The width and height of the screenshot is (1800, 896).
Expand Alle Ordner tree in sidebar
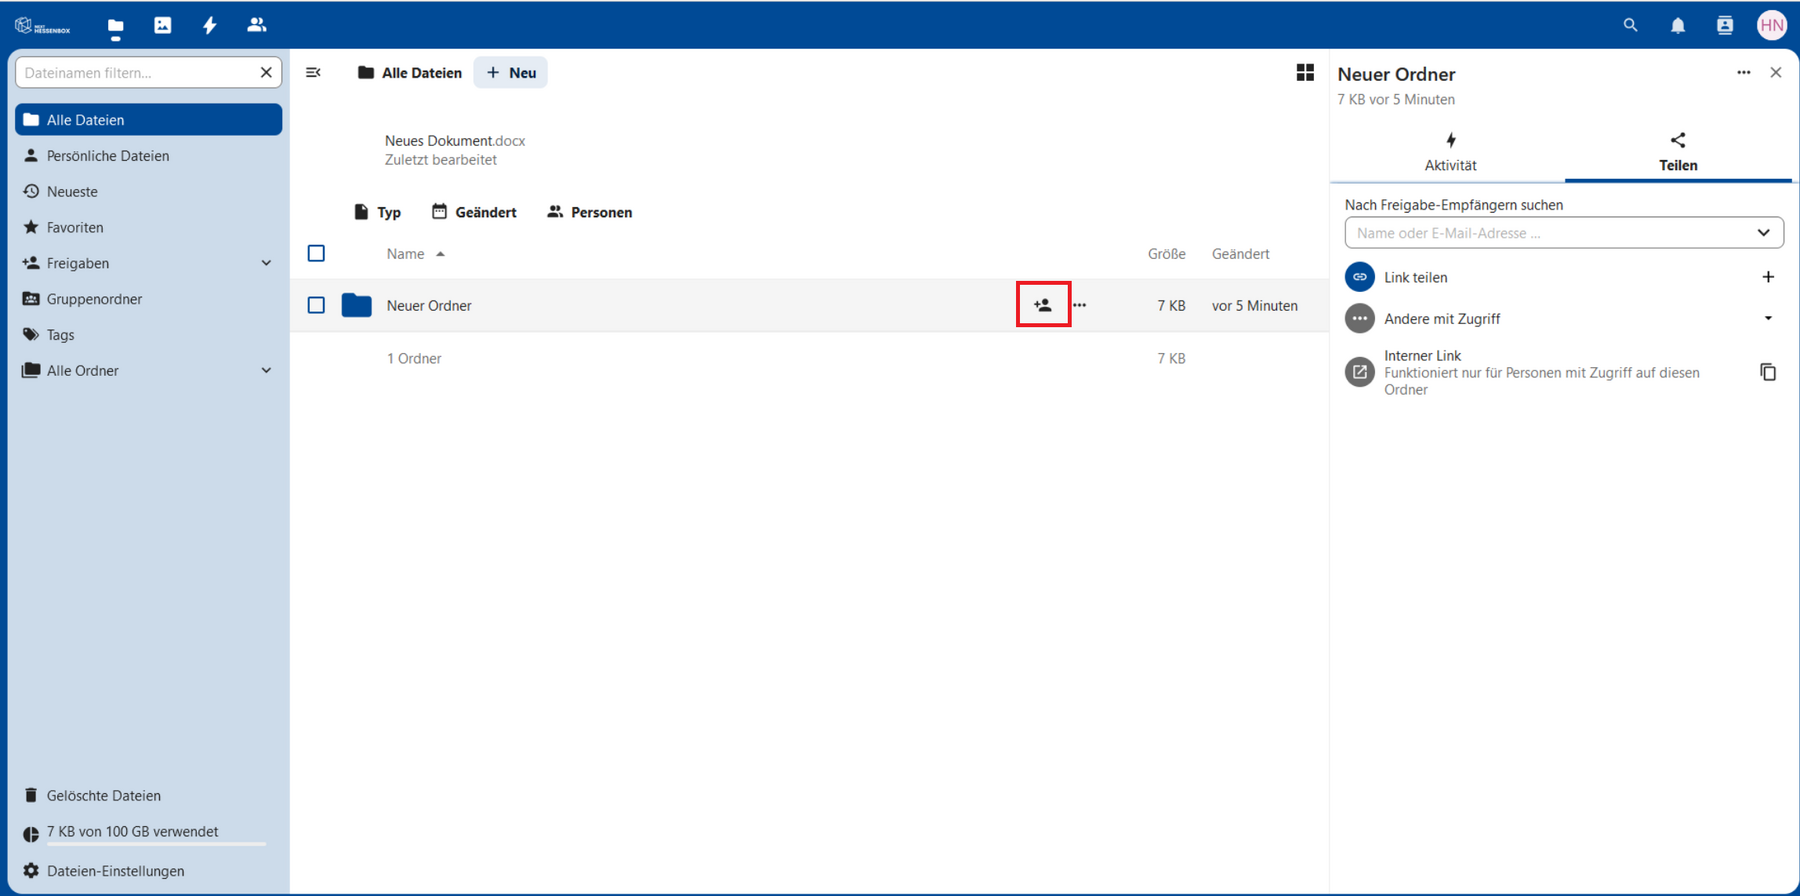[x=266, y=371]
